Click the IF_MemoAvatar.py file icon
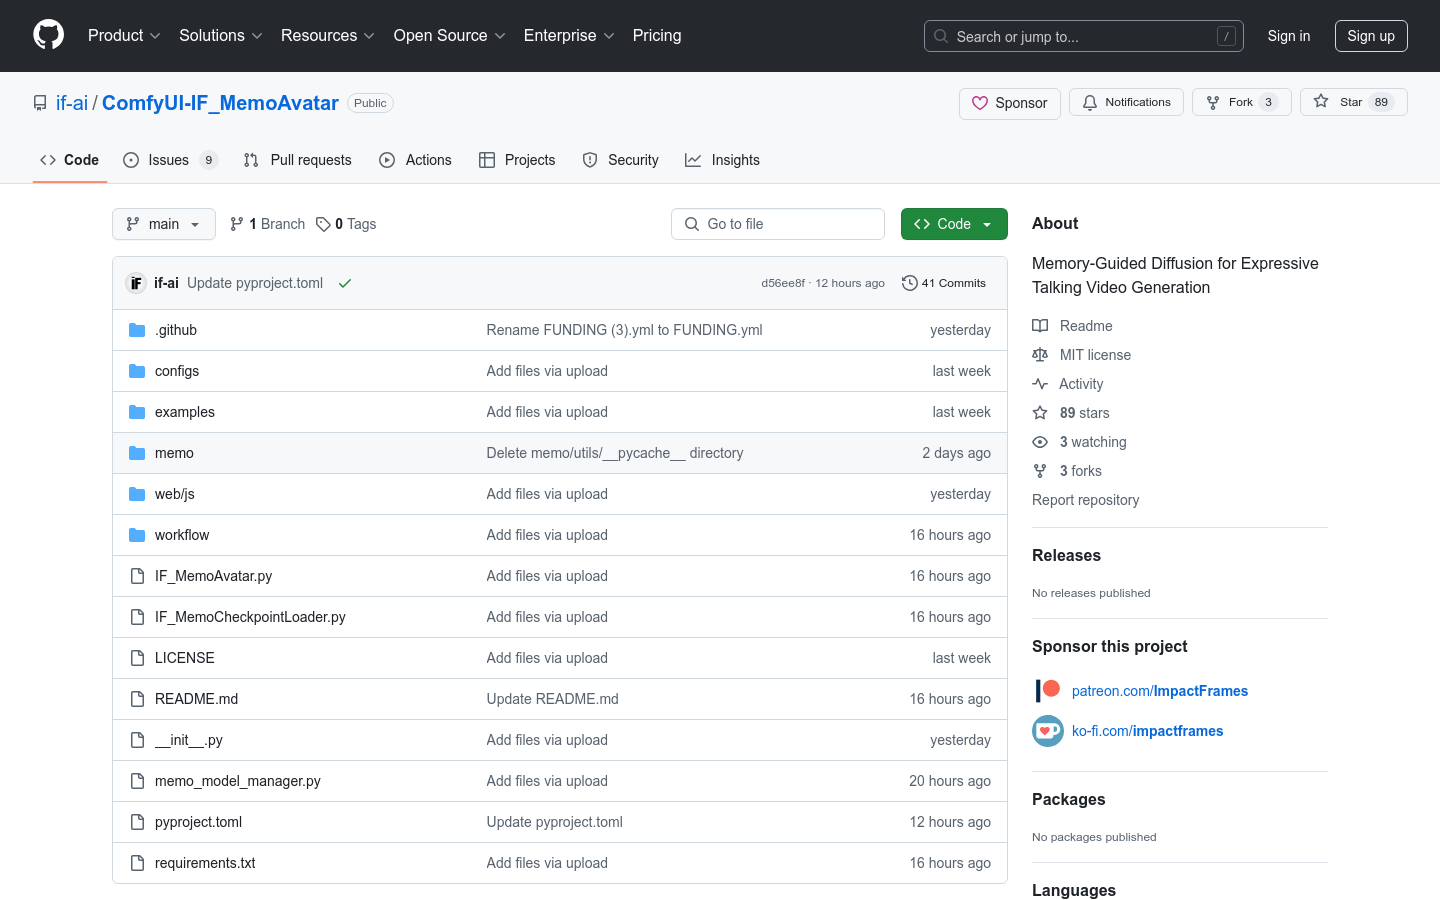 137,576
